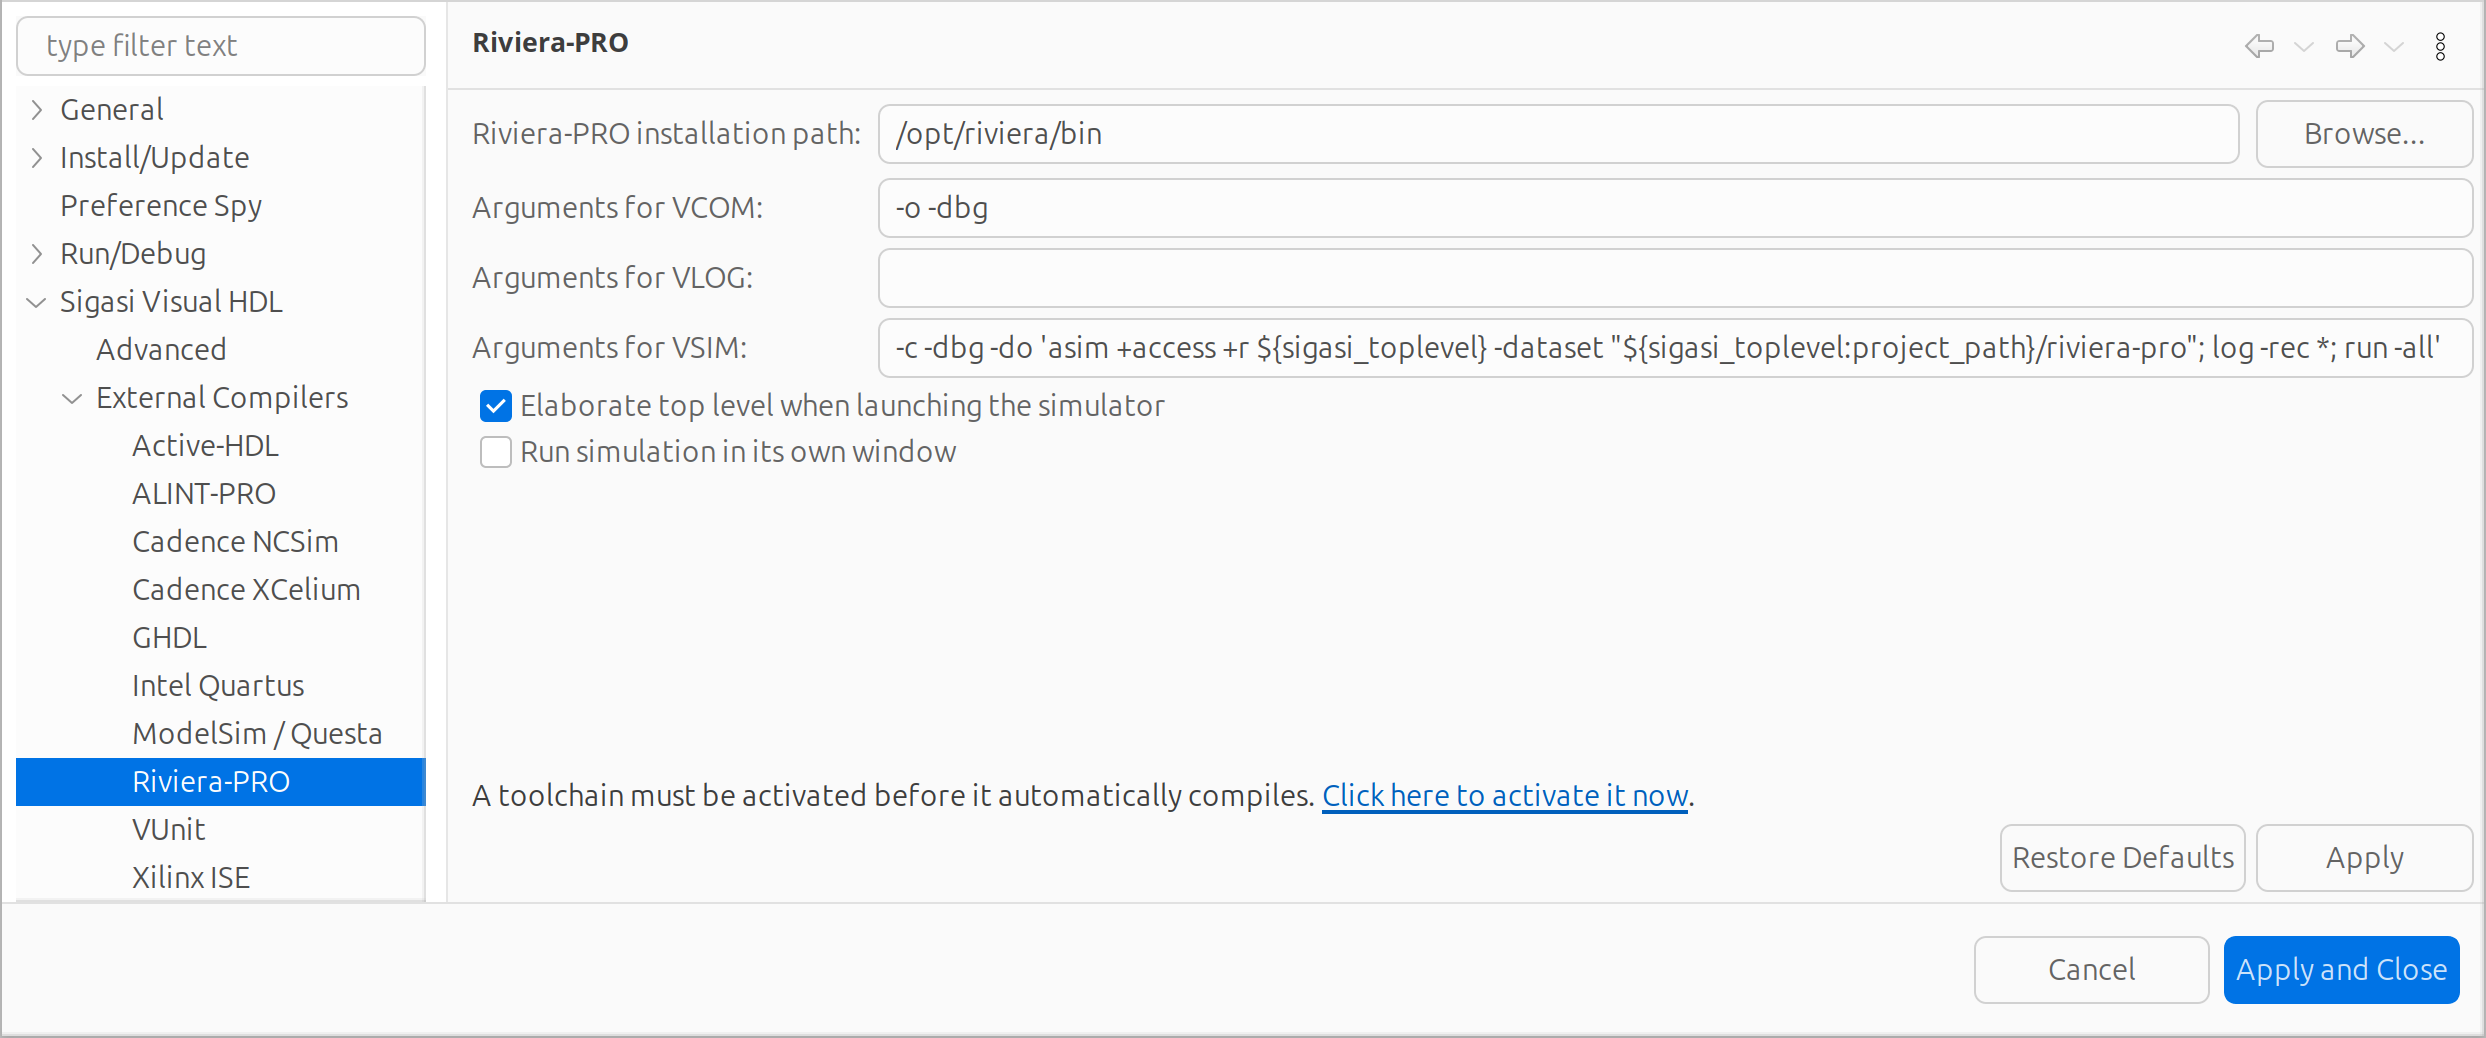Viewport: 2486px width, 1038px height.
Task: Collapse the Sigasi Visual HDL node
Action: 37,301
